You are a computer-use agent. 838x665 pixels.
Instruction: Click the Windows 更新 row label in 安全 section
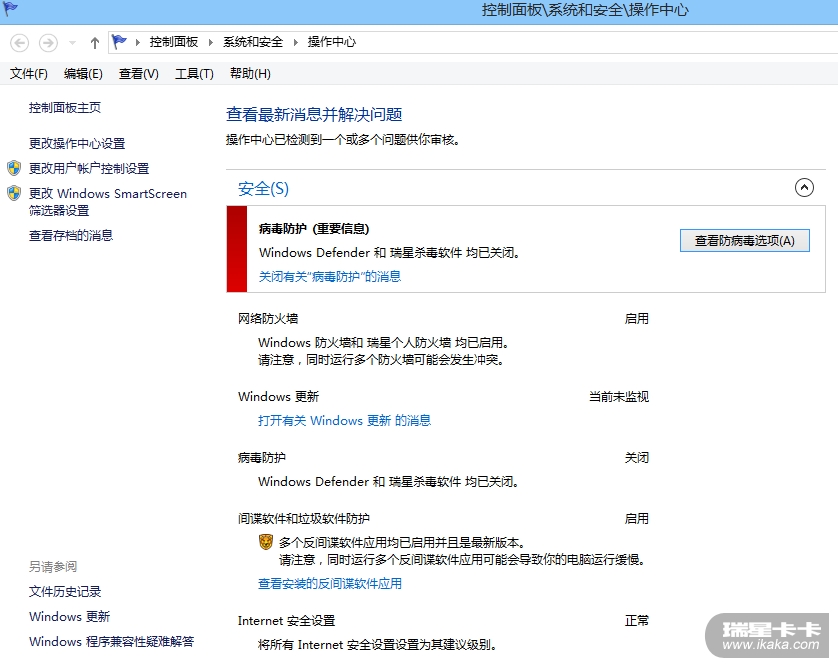[x=278, y=397]
